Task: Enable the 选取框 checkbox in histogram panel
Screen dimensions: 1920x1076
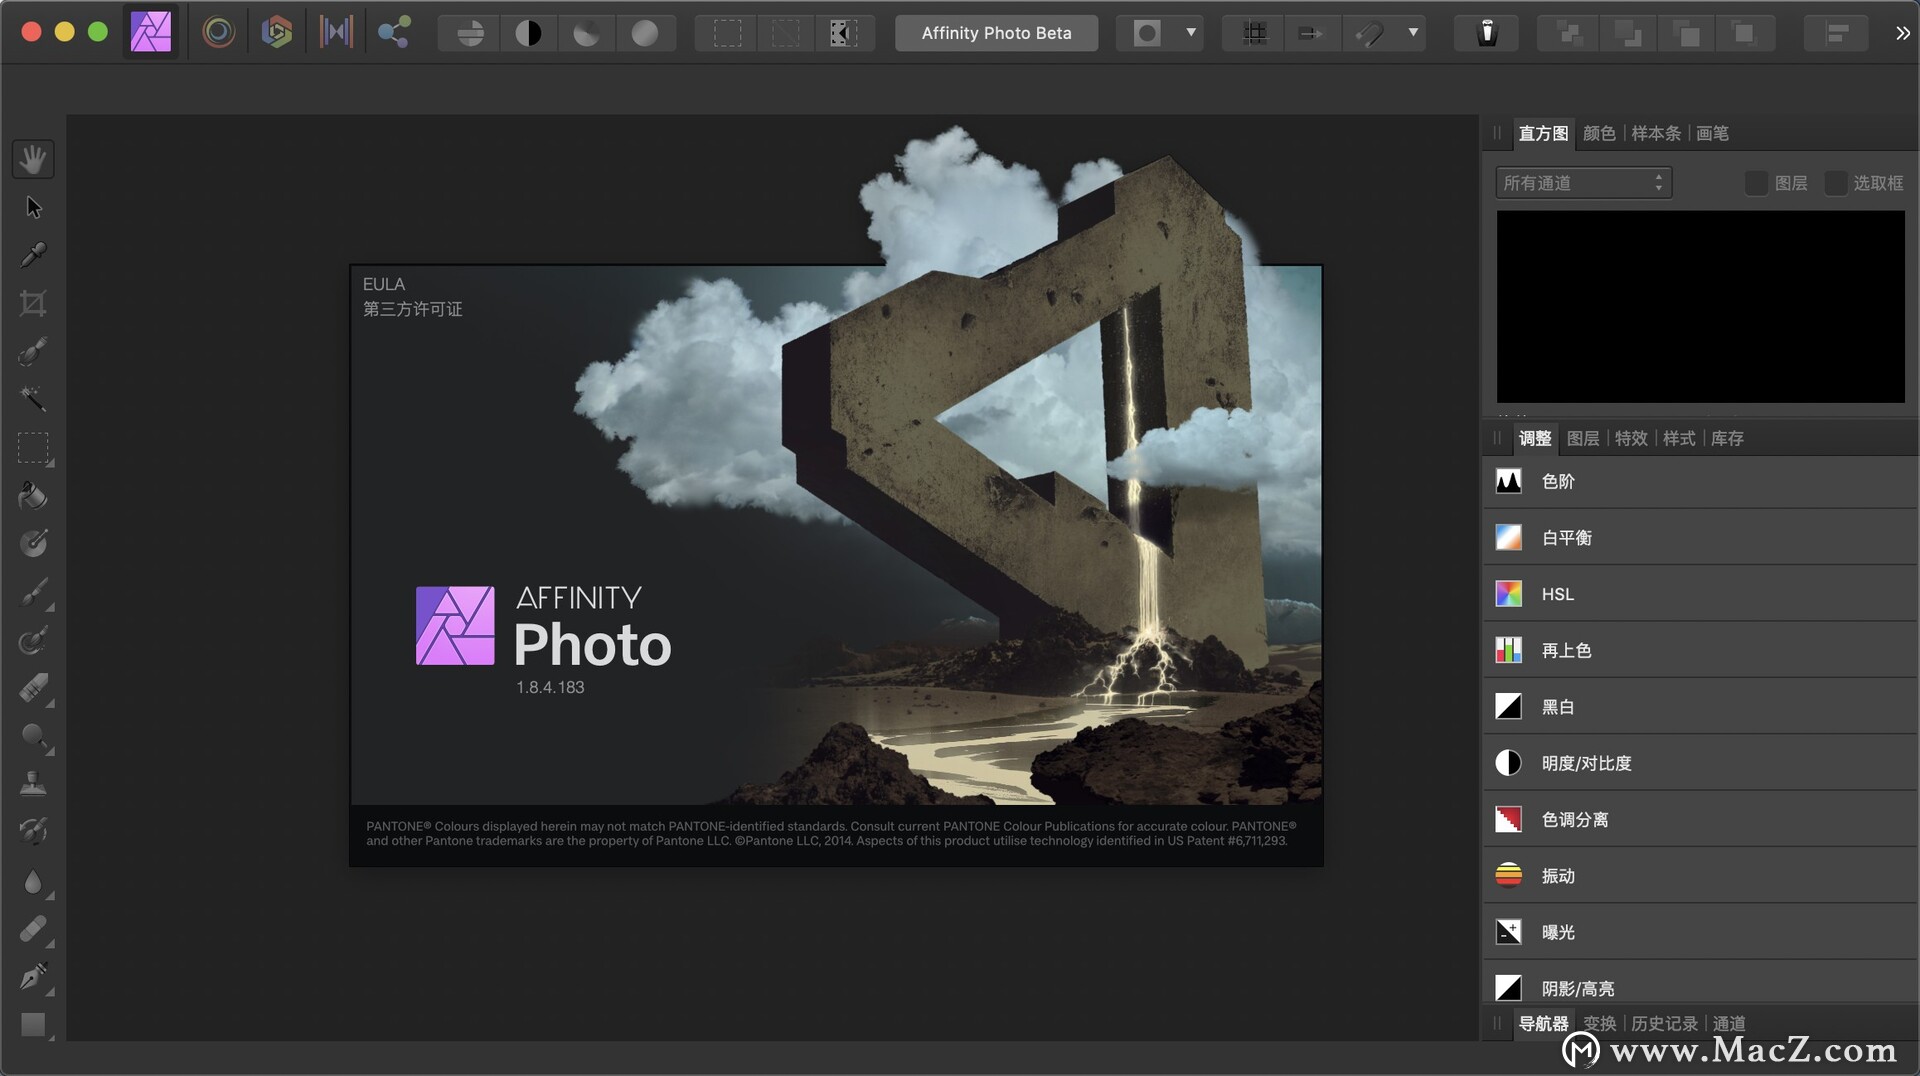Action: (1836, 183)
